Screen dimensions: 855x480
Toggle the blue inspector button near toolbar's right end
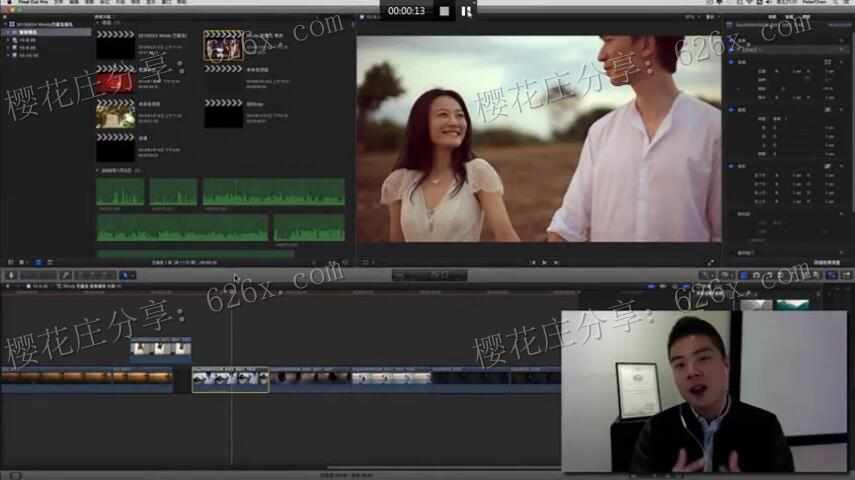pos(832,275)
